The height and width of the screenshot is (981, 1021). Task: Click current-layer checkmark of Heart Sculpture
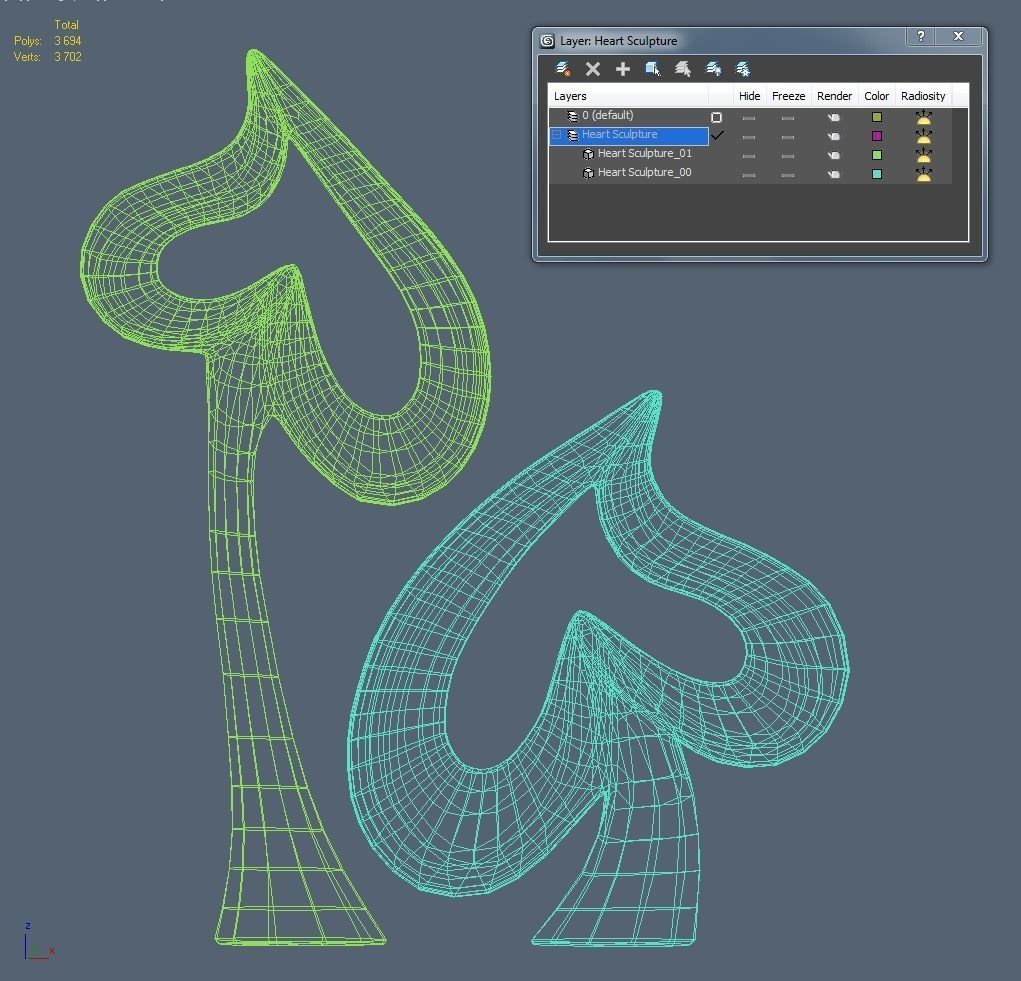tap(718, 135)
